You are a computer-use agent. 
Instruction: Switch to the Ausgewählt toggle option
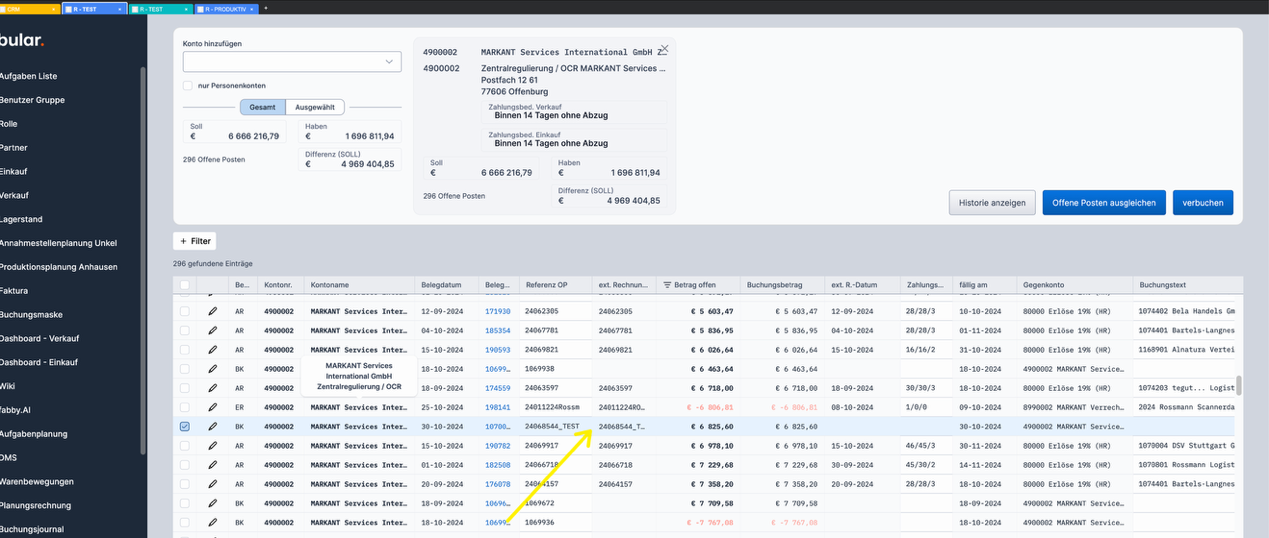(x=315, y=107)
